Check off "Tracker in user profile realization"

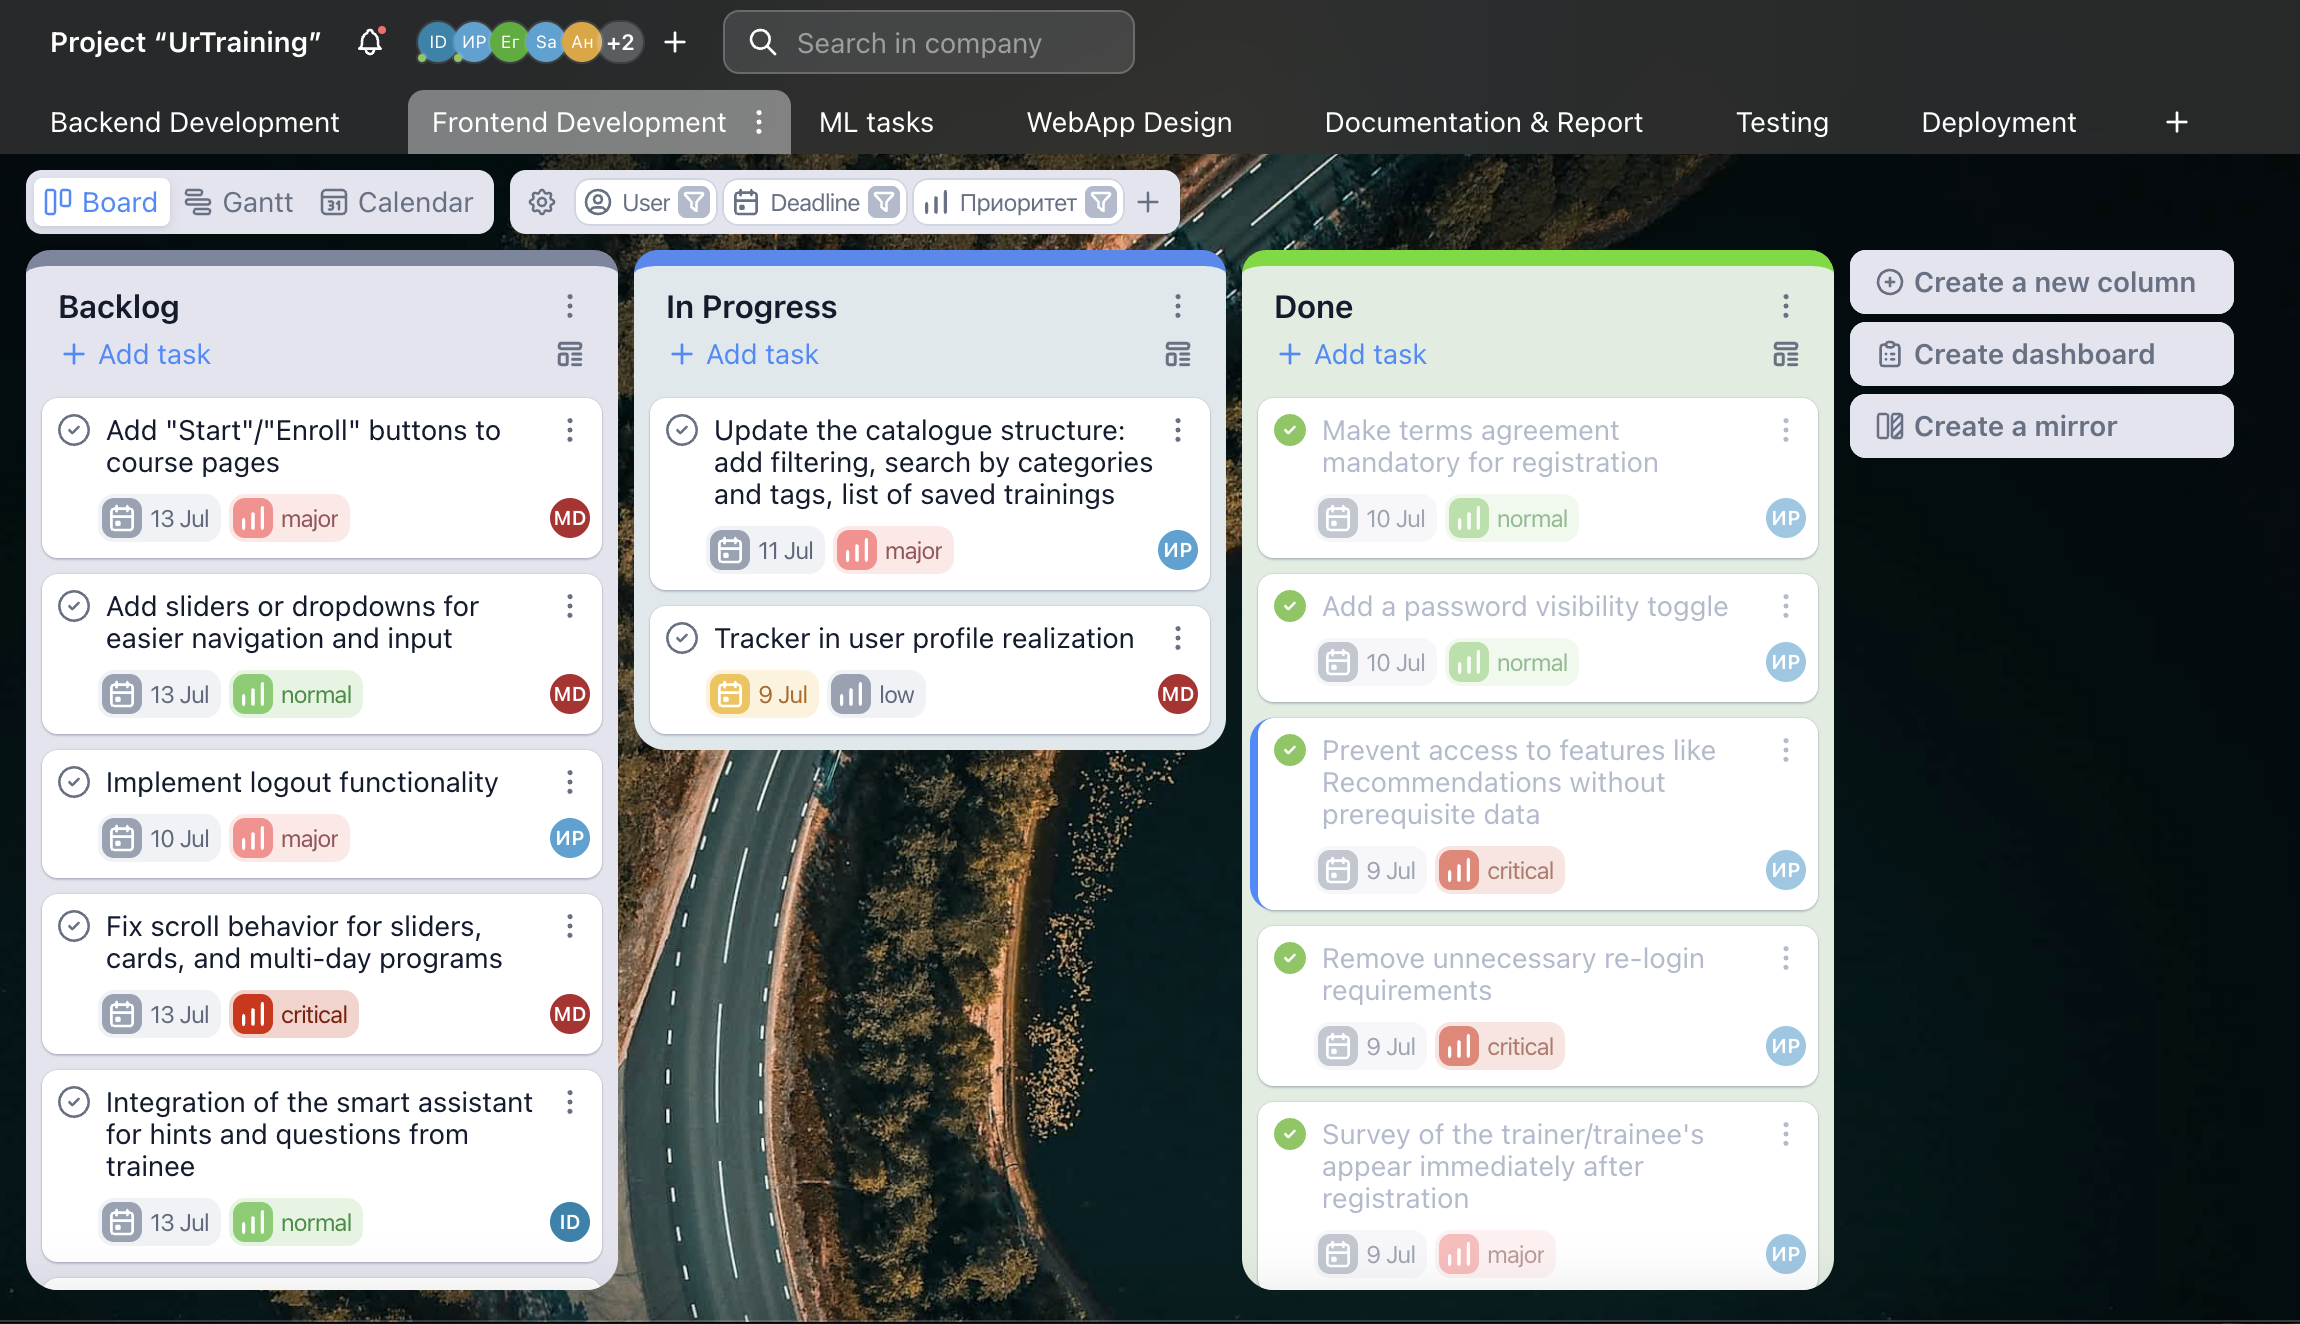[x=682, y=638]
